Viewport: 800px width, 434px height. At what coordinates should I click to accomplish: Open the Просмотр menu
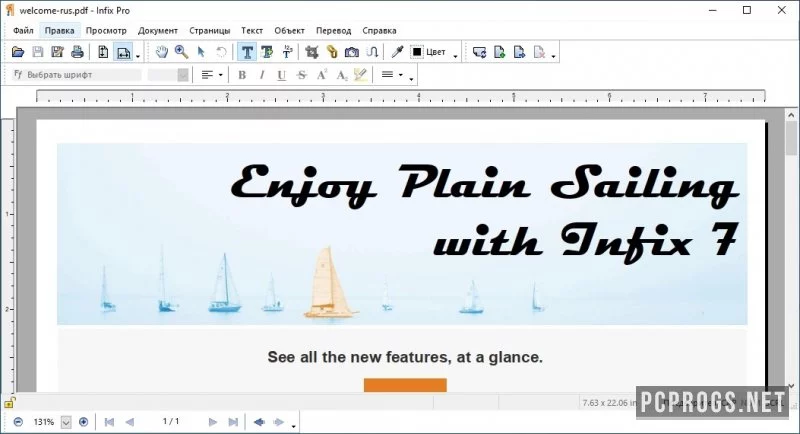[x=106, y=31]
